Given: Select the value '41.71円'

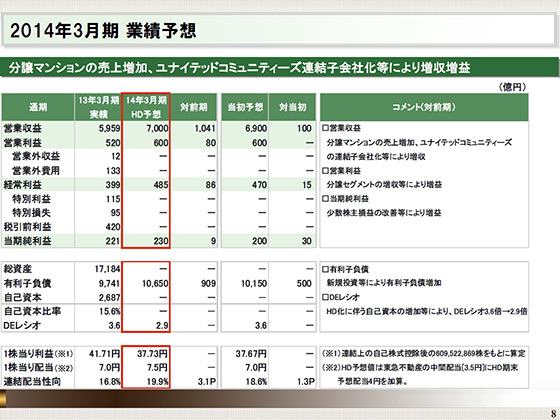Looking at the screenshot, I should pyautogui.click(x=104, y=354).
